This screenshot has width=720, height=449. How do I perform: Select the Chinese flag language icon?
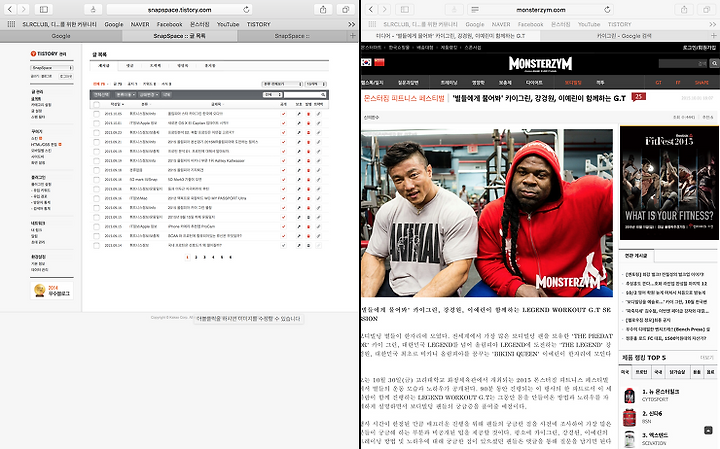[379, 62]
